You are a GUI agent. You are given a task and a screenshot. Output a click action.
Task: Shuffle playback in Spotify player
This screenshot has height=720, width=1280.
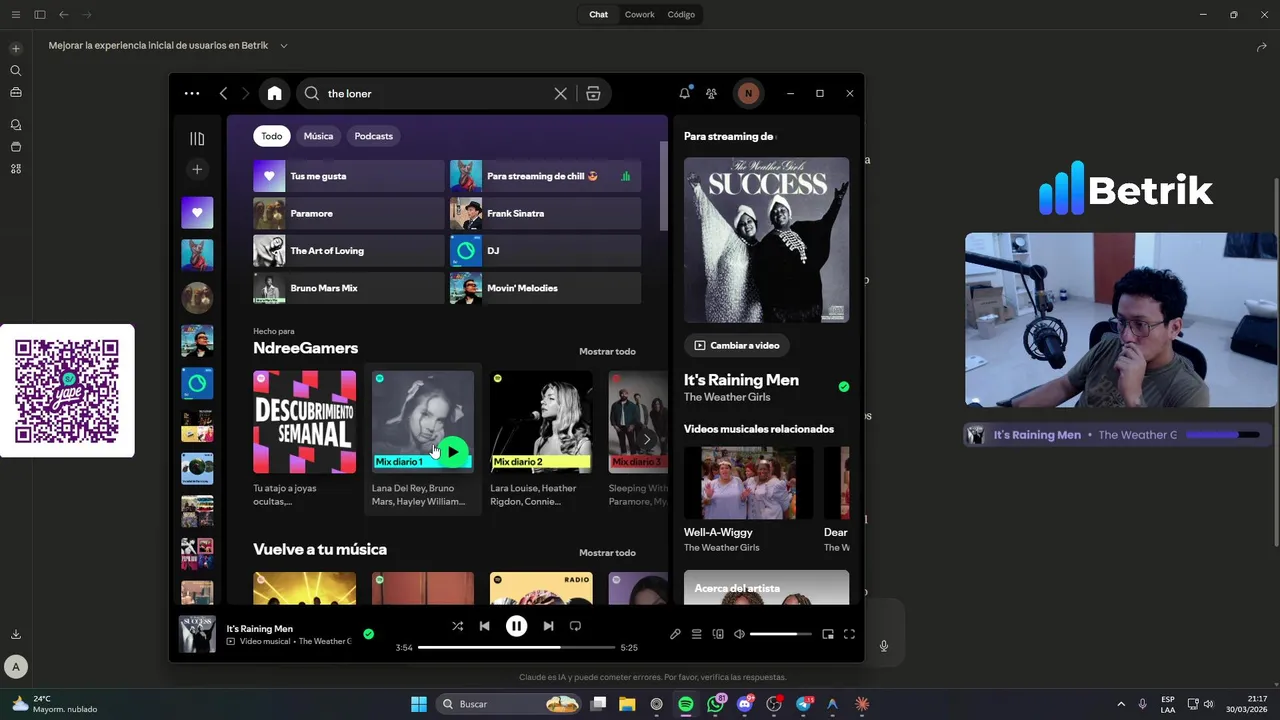(x=457, y=626)
